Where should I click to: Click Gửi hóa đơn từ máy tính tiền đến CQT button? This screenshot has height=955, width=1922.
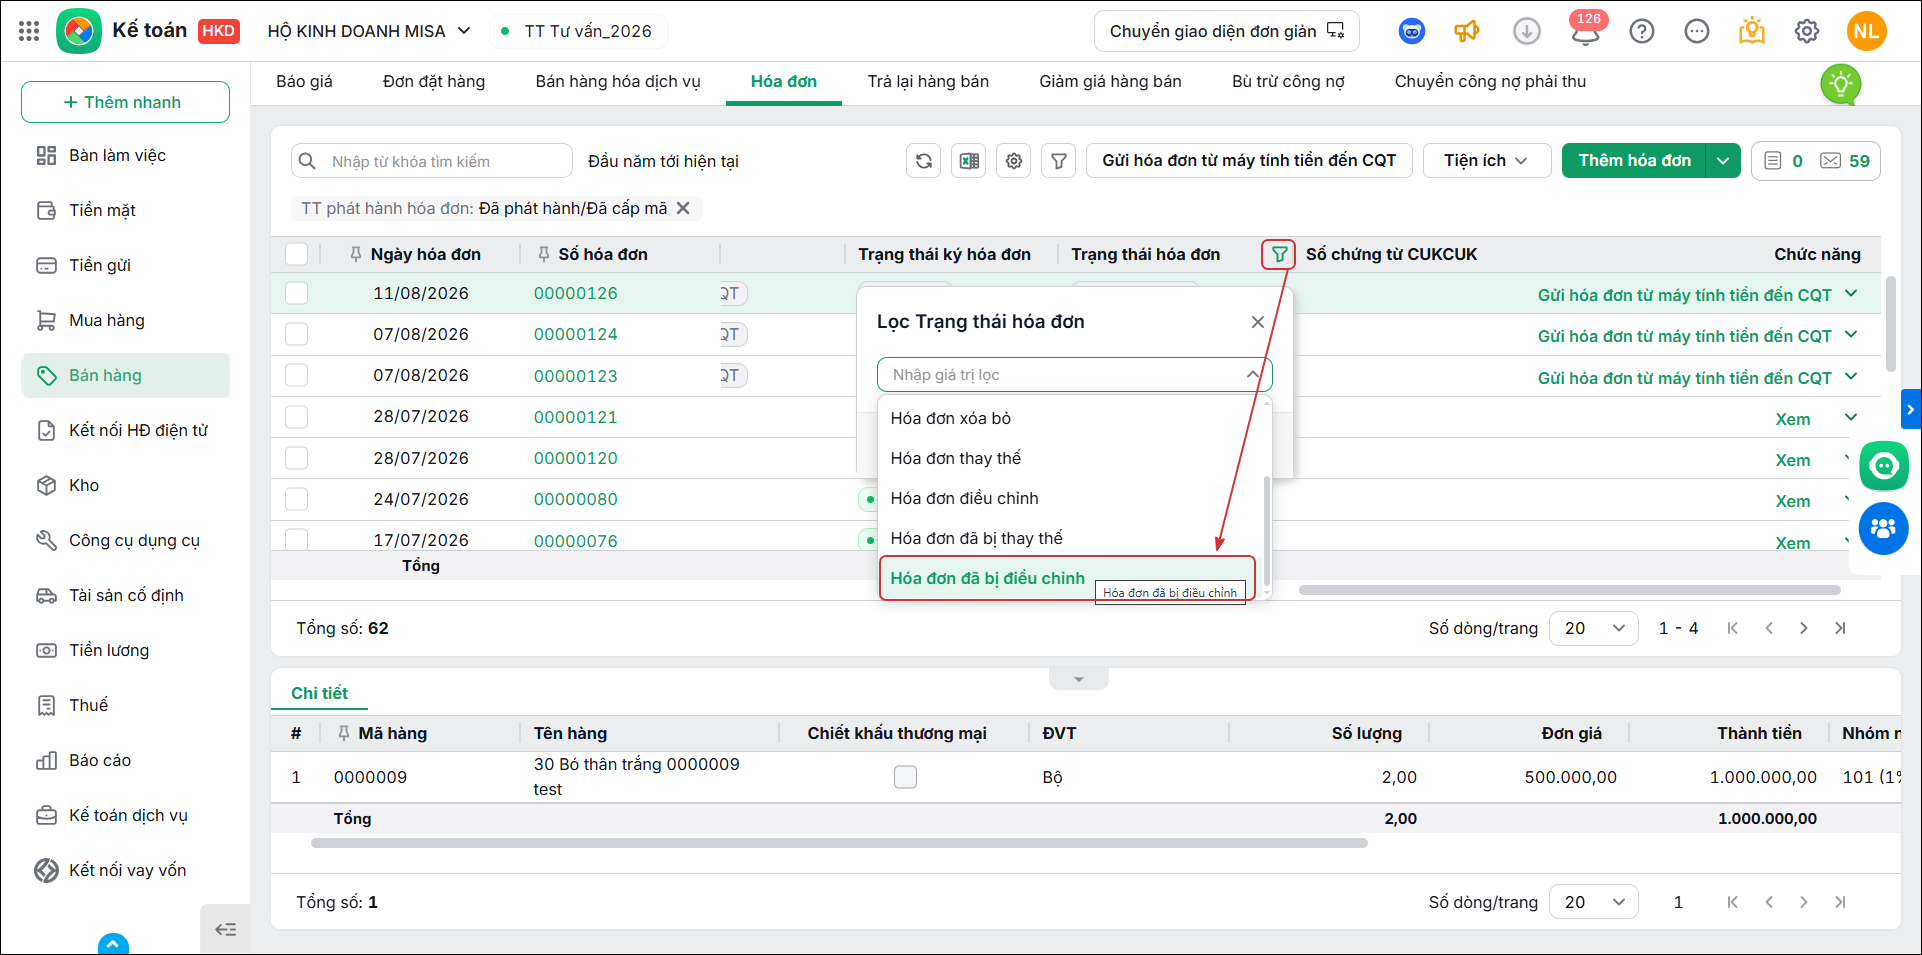[1249, 161]
